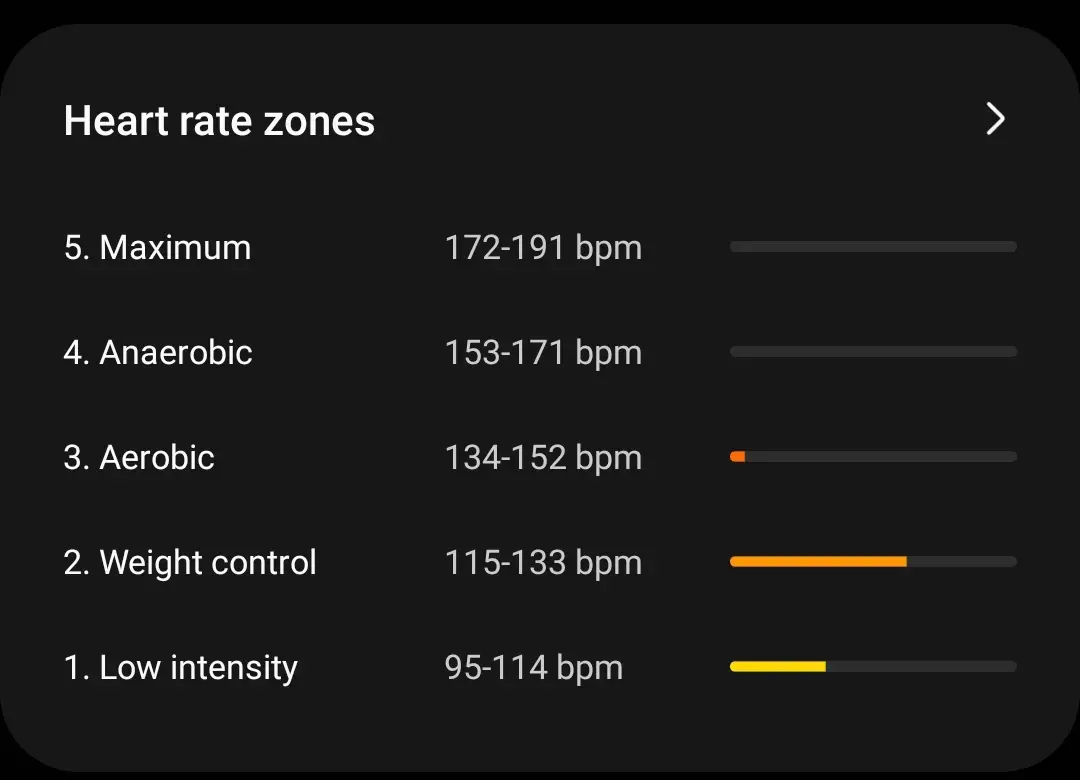Select the Weight control zone row
Image resolution: width=1080 pixels, height=780 pixels.
[190, 562]
